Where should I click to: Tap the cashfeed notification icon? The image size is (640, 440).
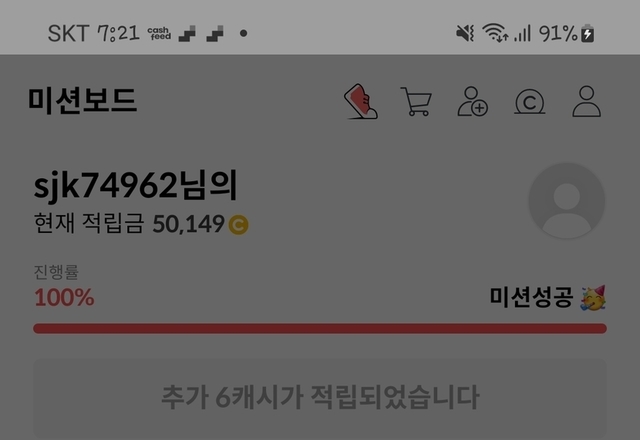pos(159,33)
